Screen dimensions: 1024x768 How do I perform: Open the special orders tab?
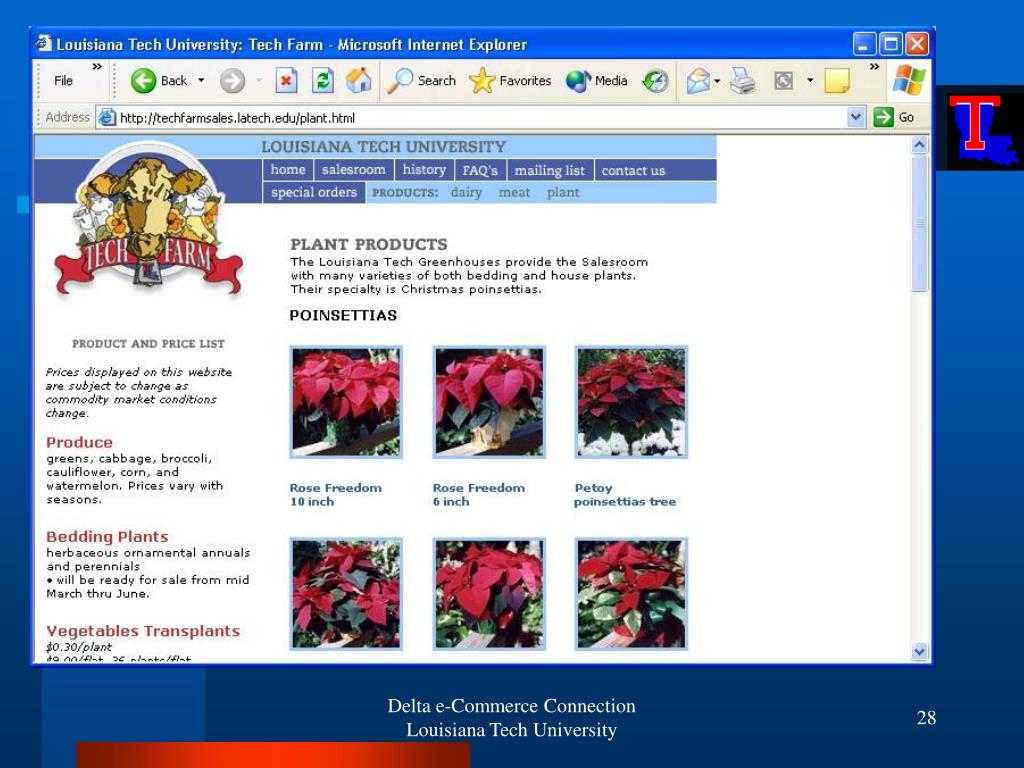click(x=314, y=193)
